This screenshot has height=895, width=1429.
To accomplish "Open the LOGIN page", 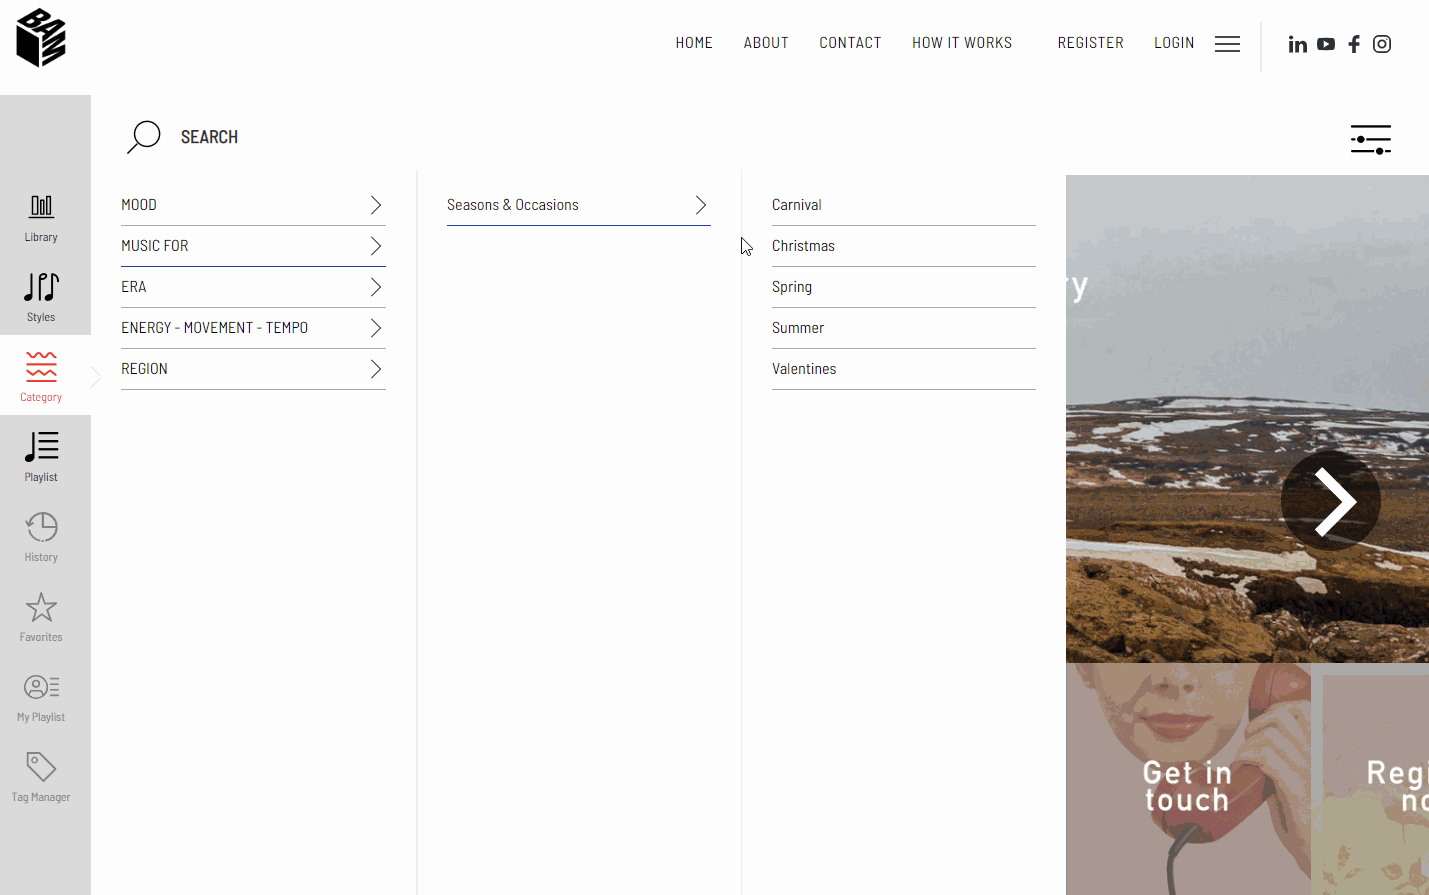I will pos(1174,43).
